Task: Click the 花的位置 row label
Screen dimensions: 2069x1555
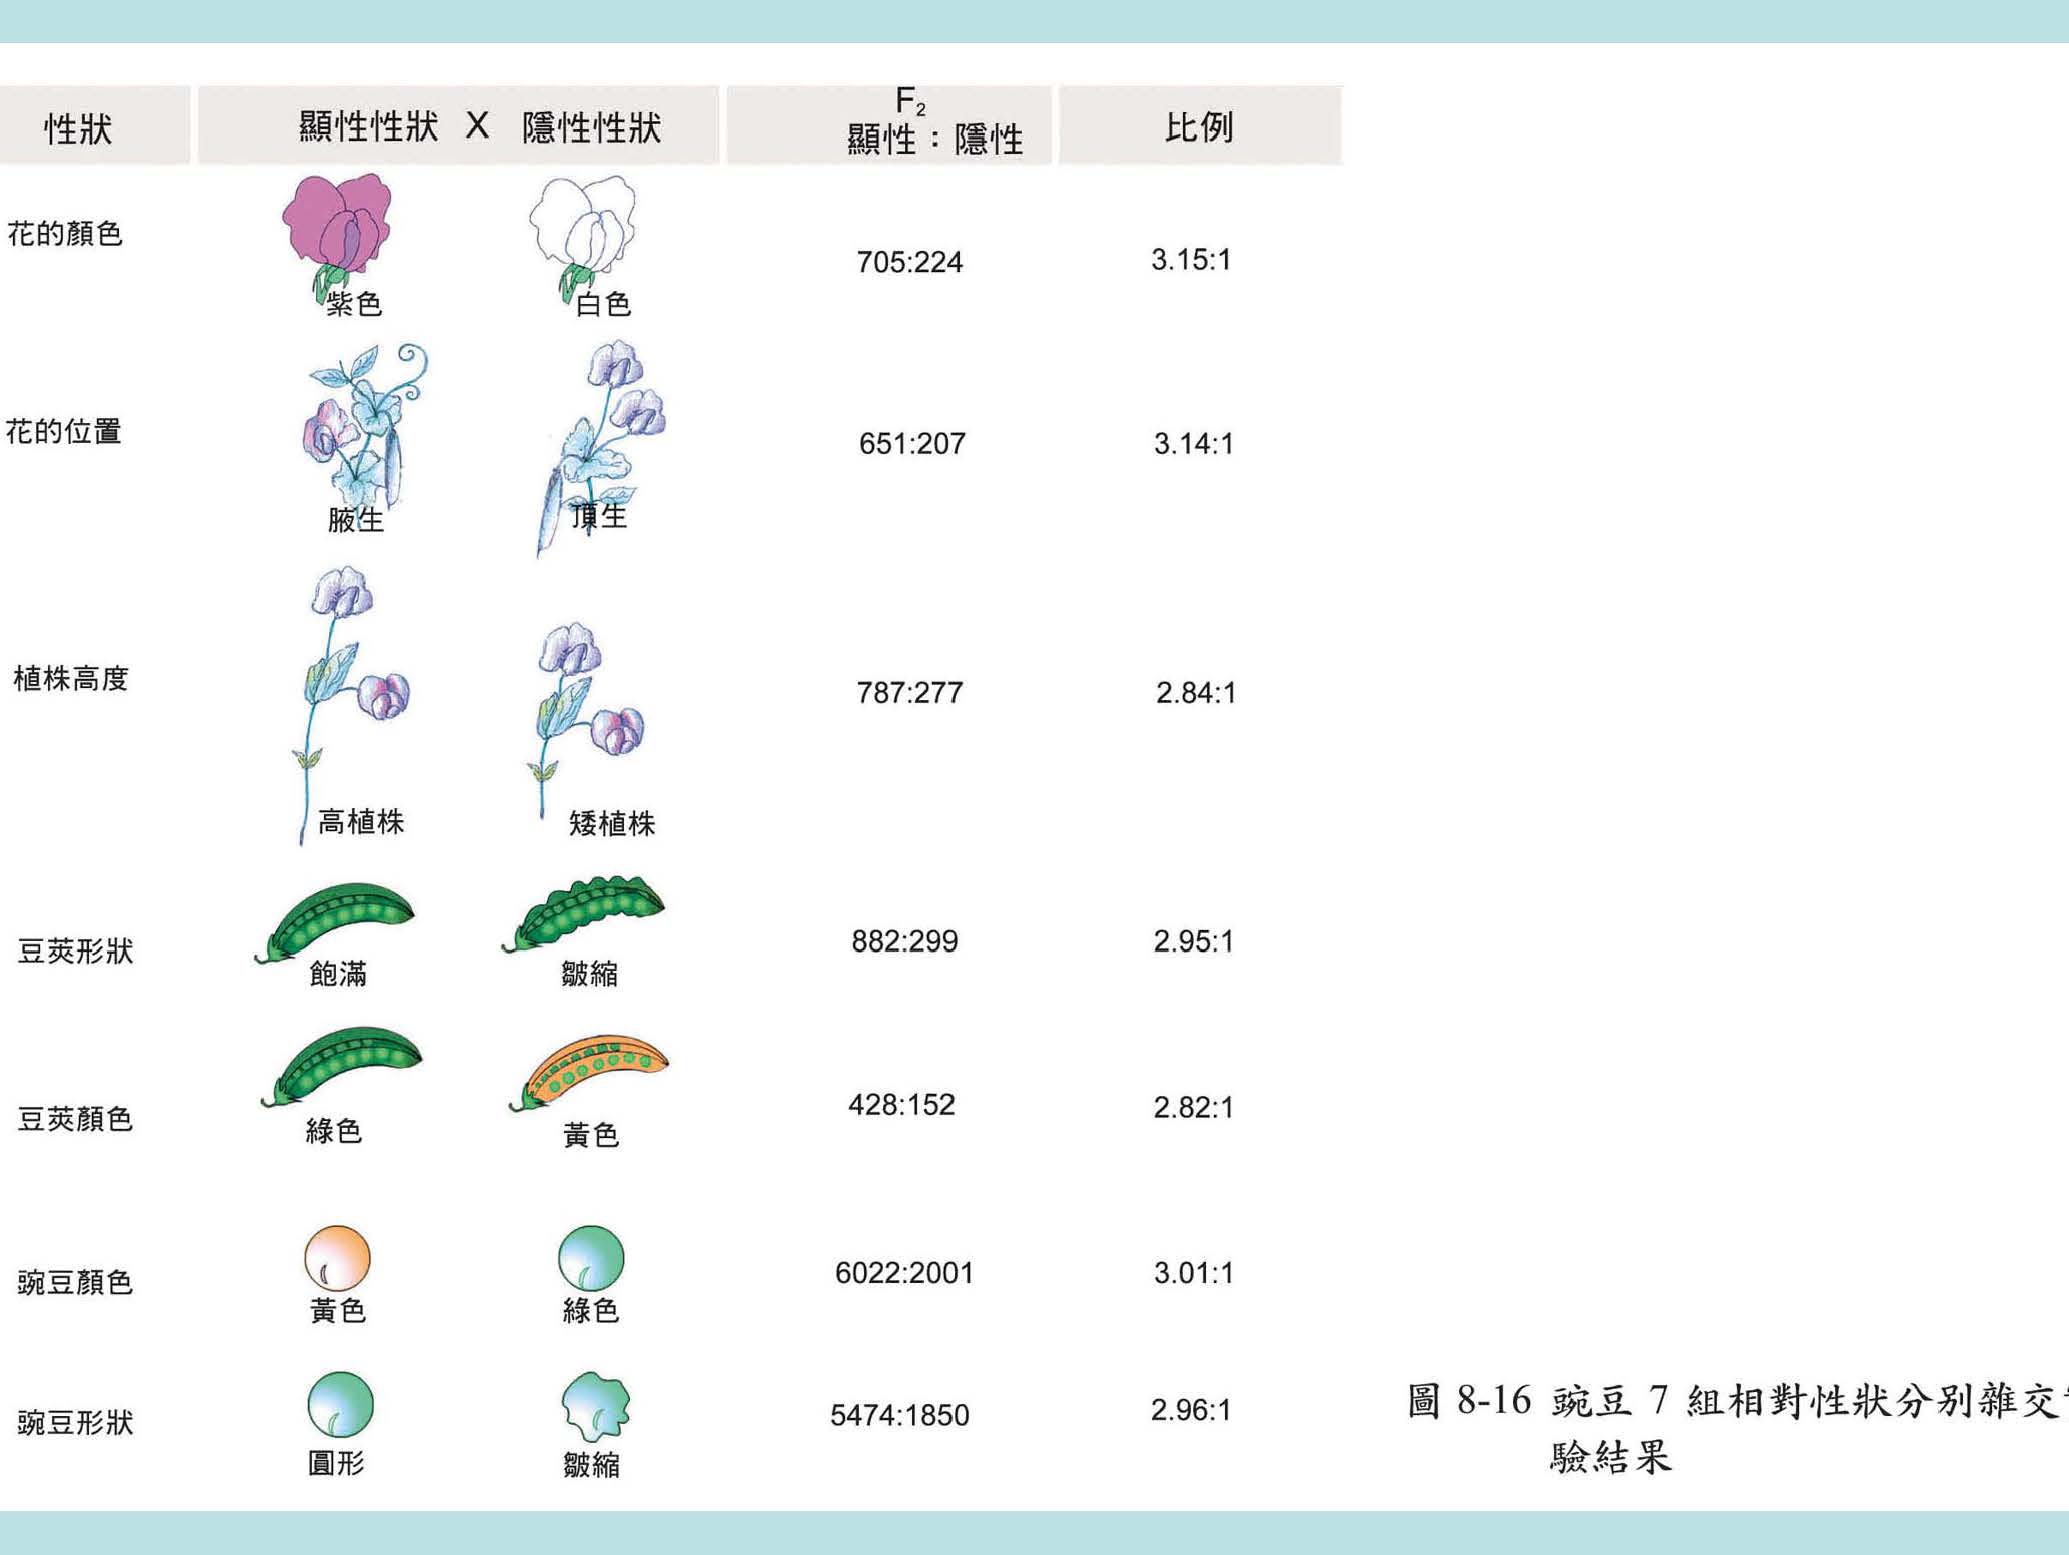Action: point(64,432)
